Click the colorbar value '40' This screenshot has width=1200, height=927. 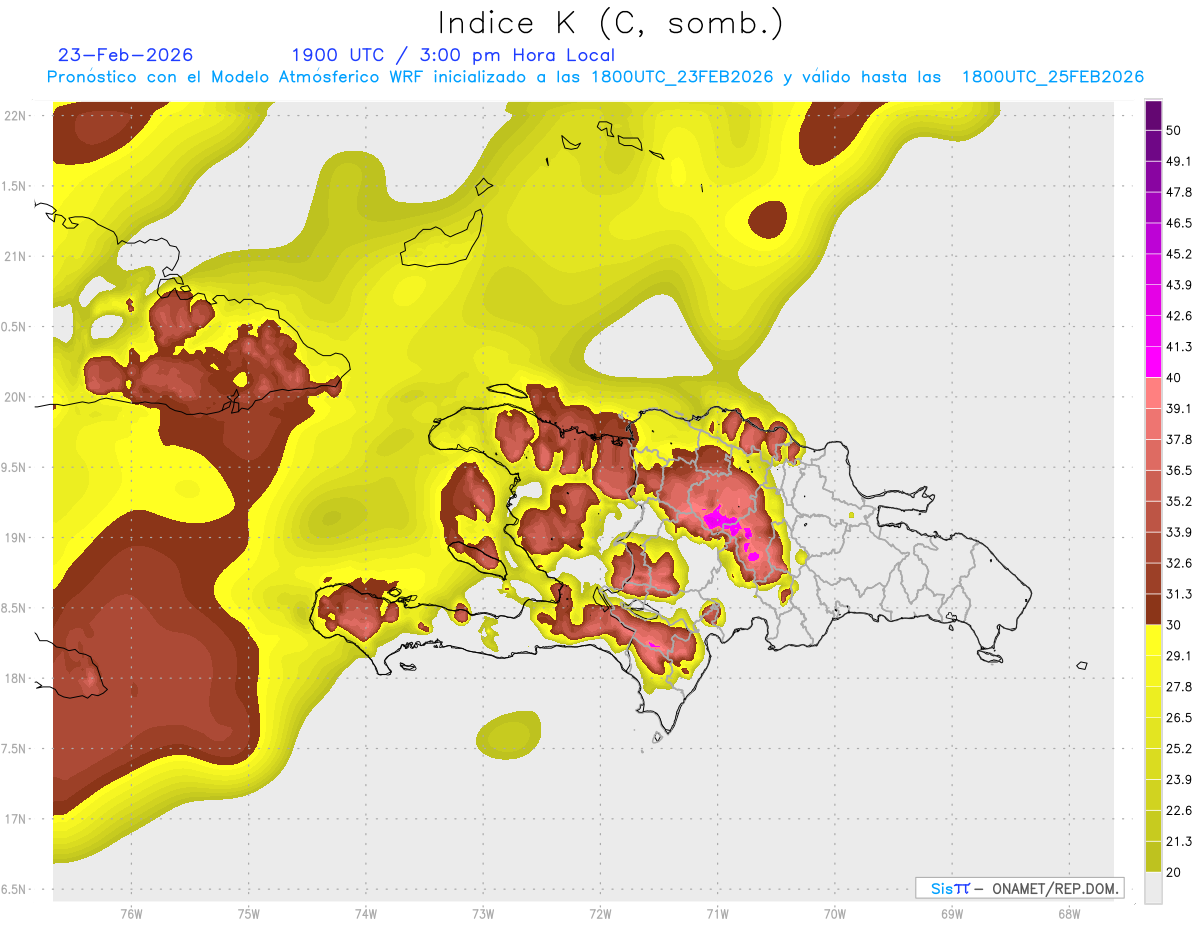(x=1174, y=378)
